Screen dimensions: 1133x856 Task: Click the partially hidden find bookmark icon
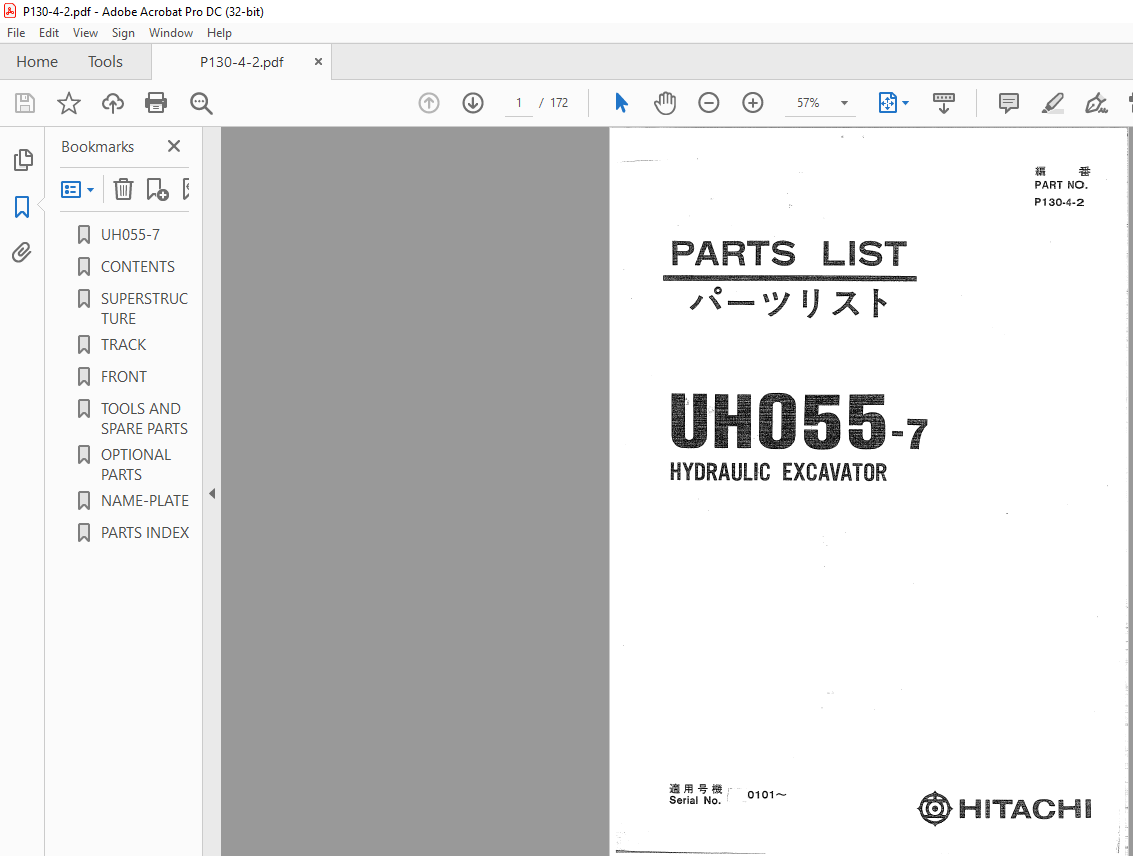[186, 189]
